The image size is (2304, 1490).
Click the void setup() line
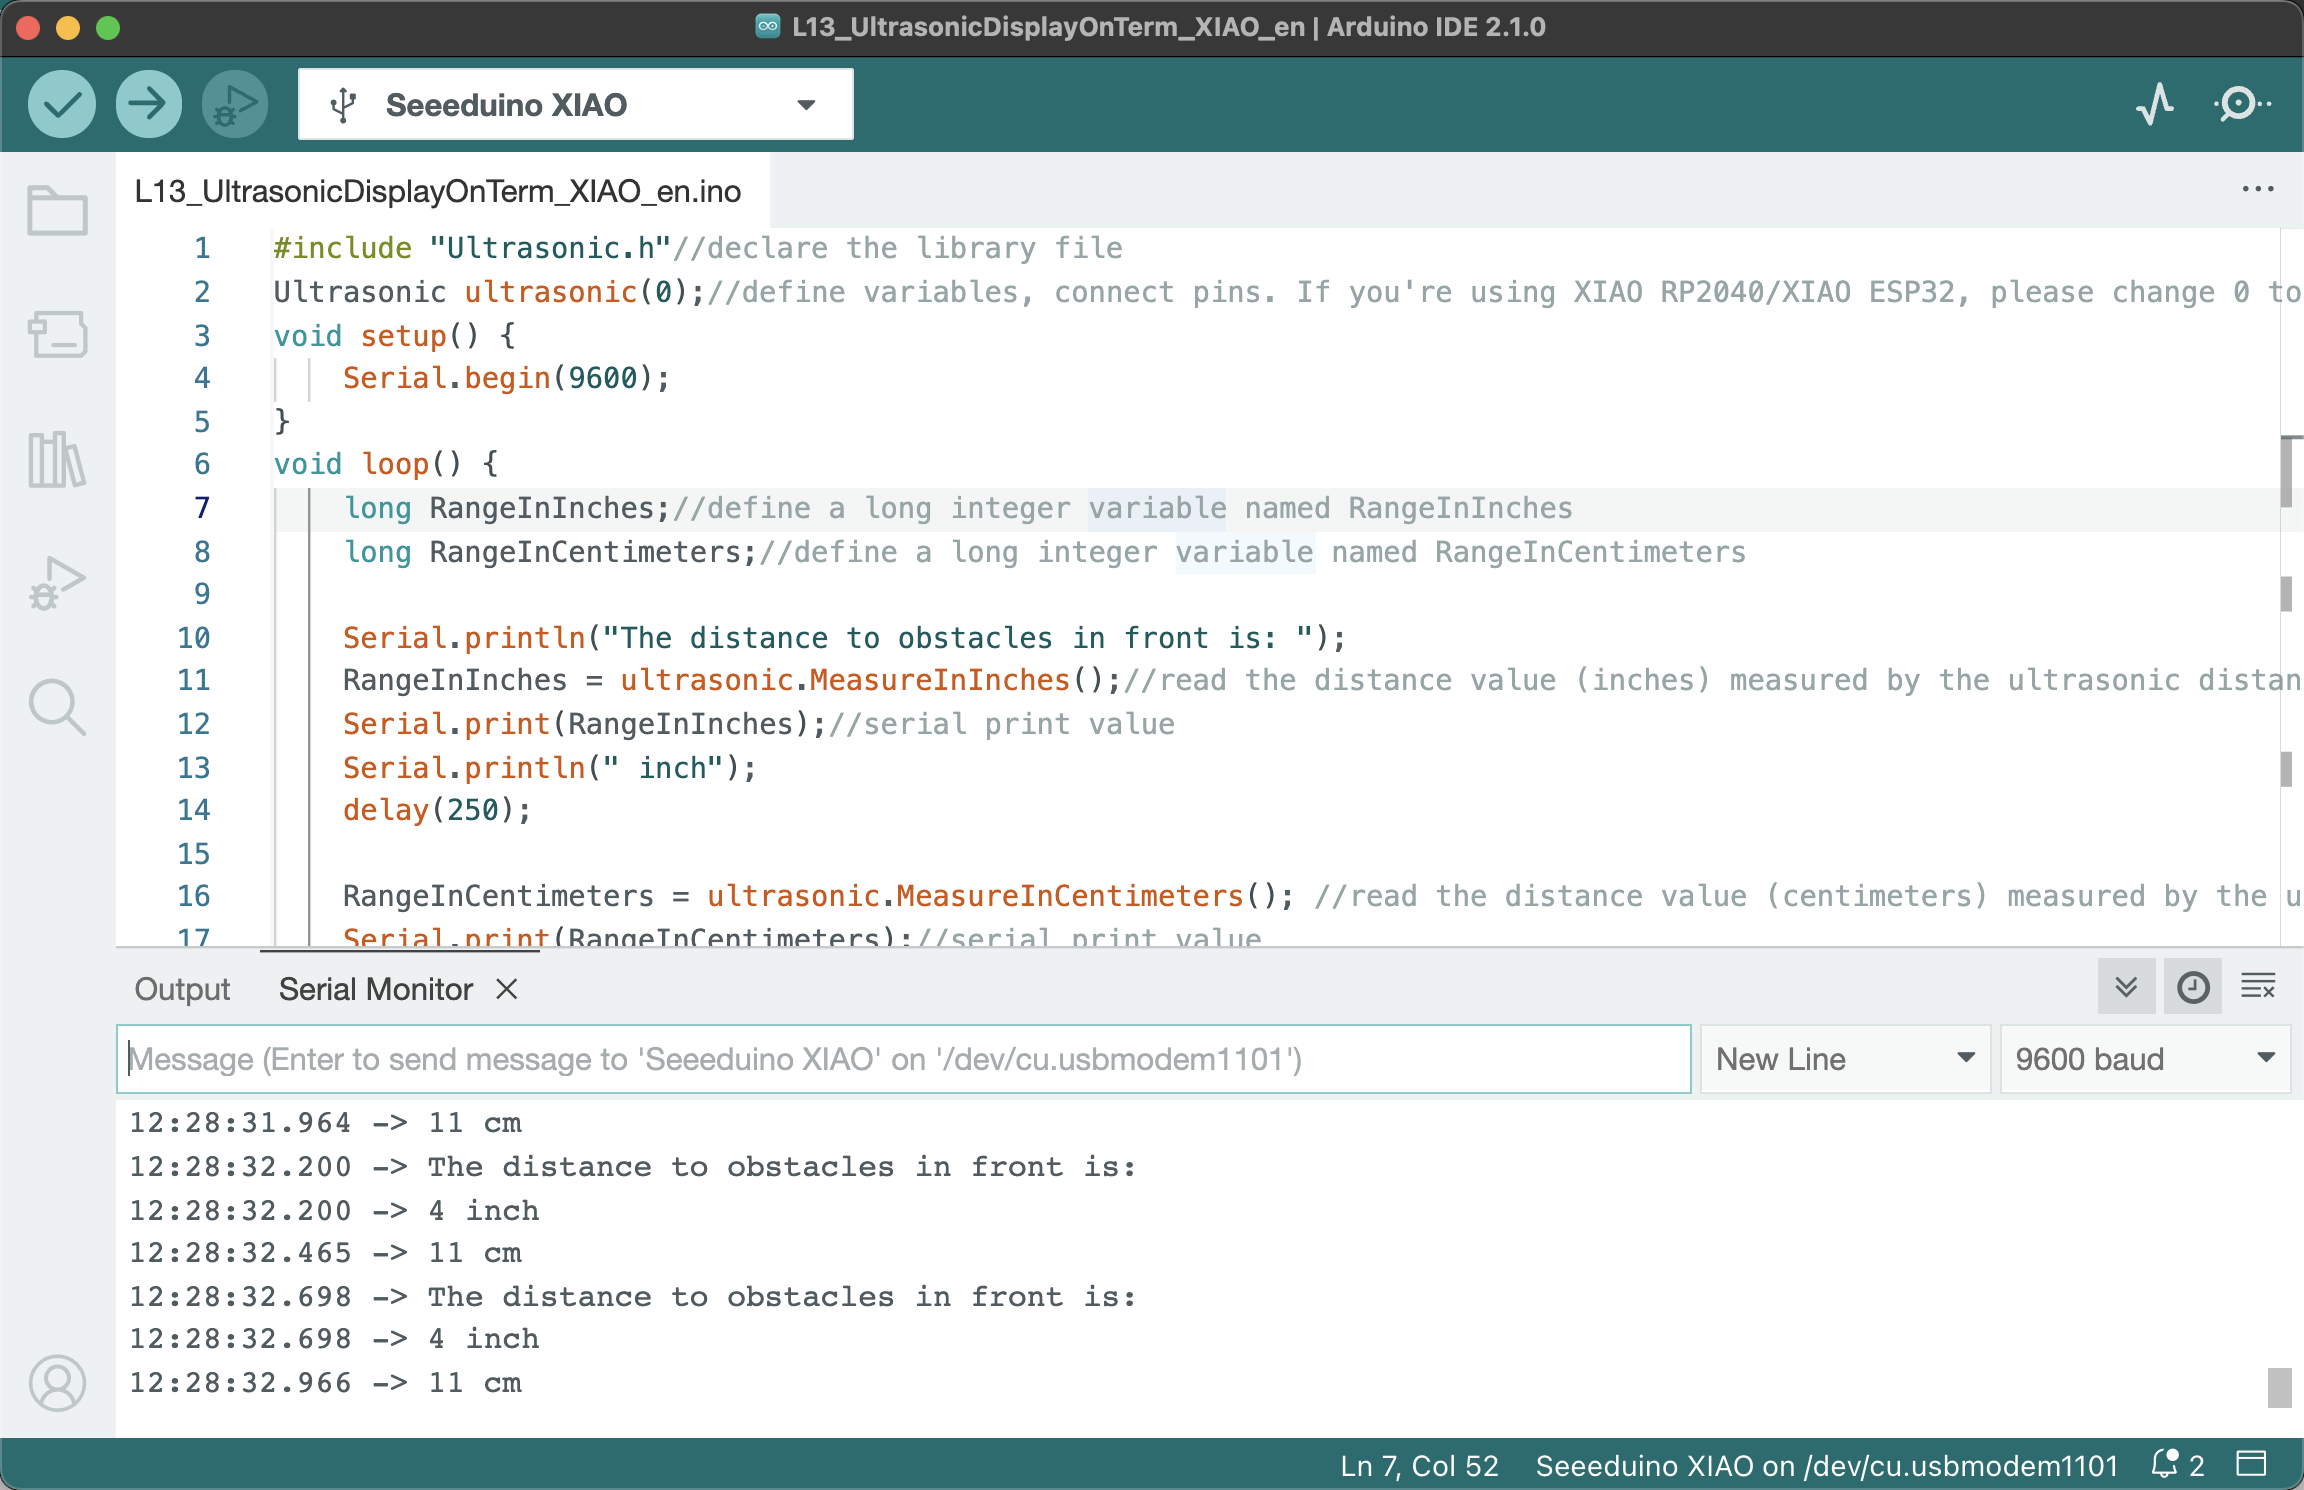pos(394,336)
